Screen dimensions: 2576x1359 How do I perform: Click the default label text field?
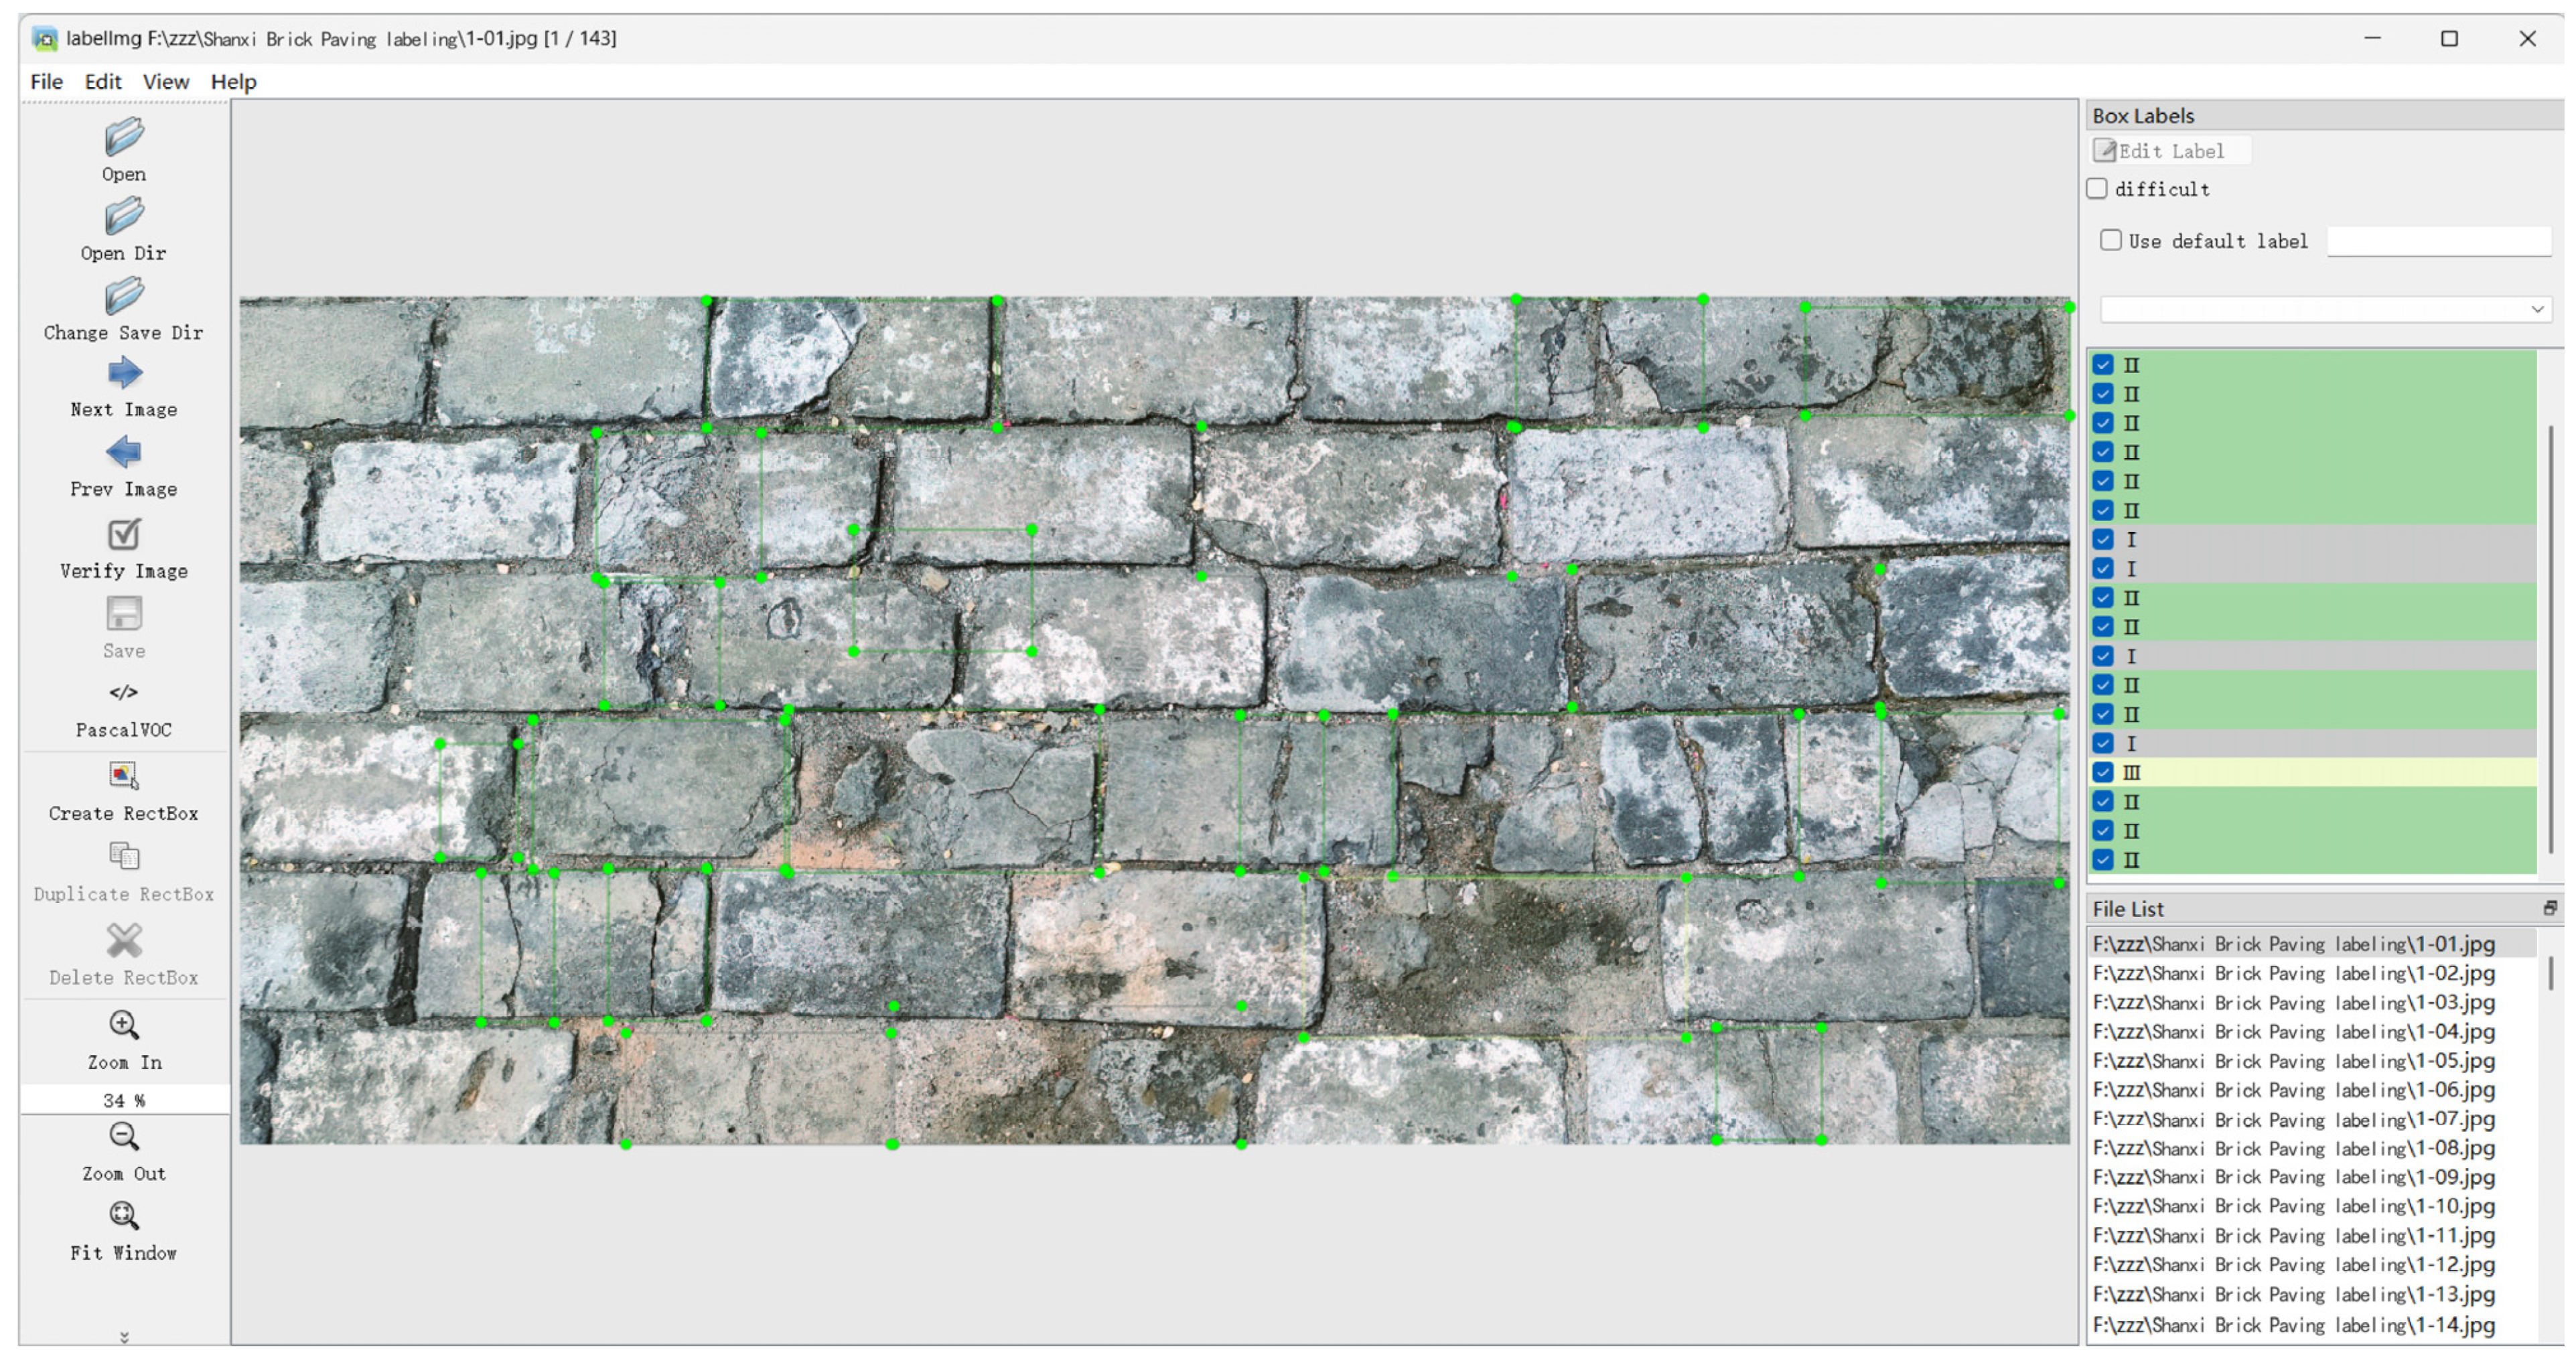point(2439,241)
